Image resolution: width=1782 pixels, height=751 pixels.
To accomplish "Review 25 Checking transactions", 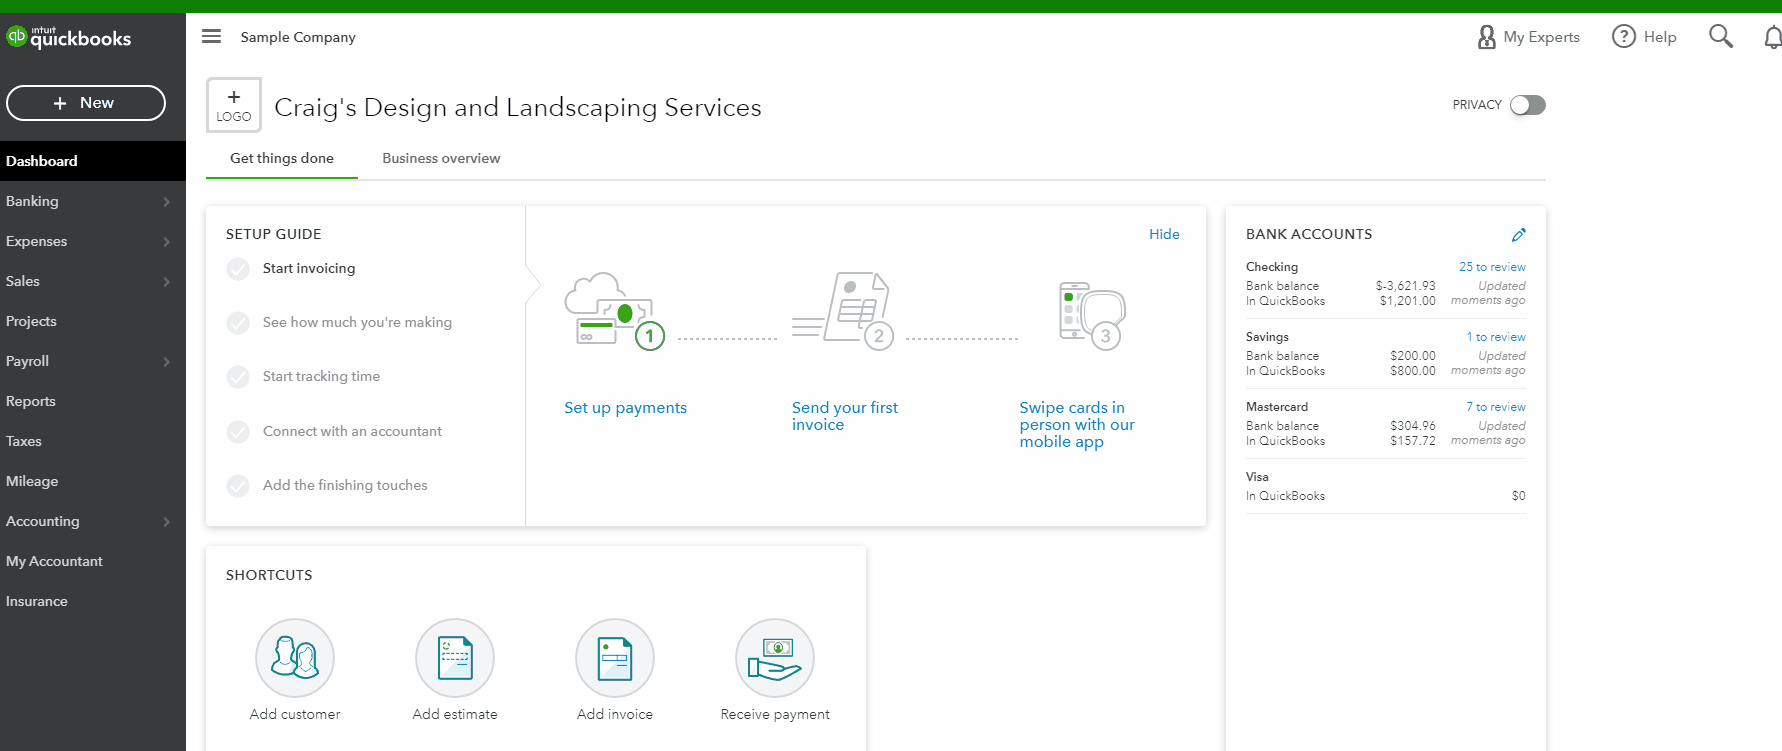I will coord(1492,267).
